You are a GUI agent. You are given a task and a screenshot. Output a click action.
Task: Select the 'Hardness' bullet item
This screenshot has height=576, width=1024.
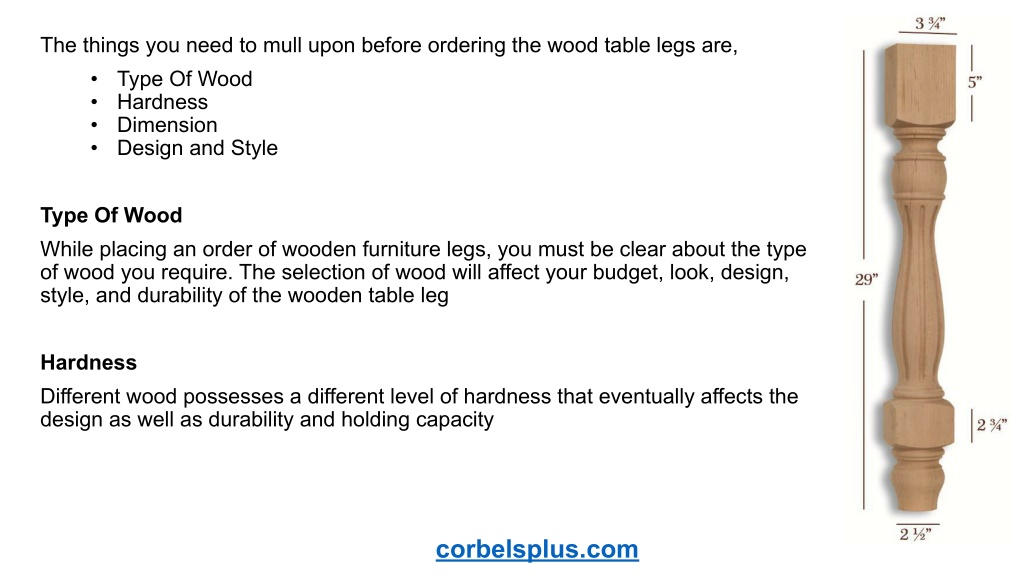pyautogui.click(x=162, y=102)
